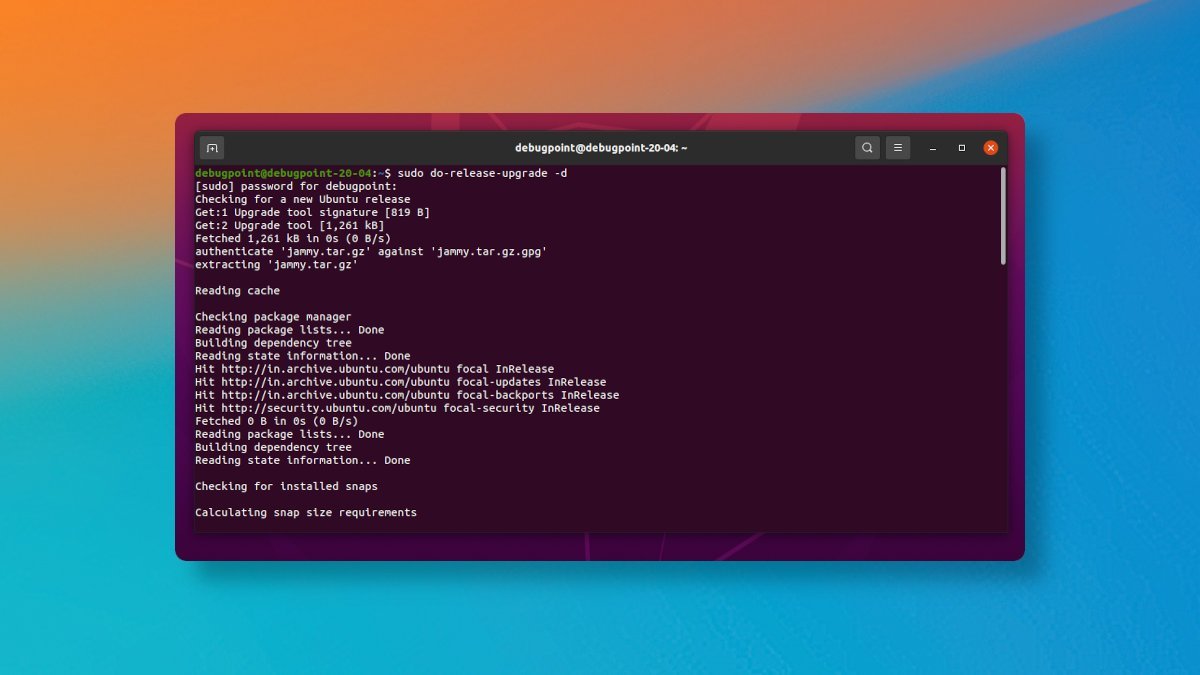Click the terminal's vertical scrollbar thumb
The width and height of the screenshot is (1200, 675).
pyautogui.click(x=1003, y=215)
